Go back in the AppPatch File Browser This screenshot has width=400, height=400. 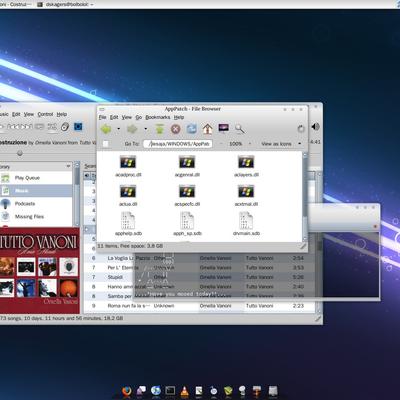coord(106,129)
